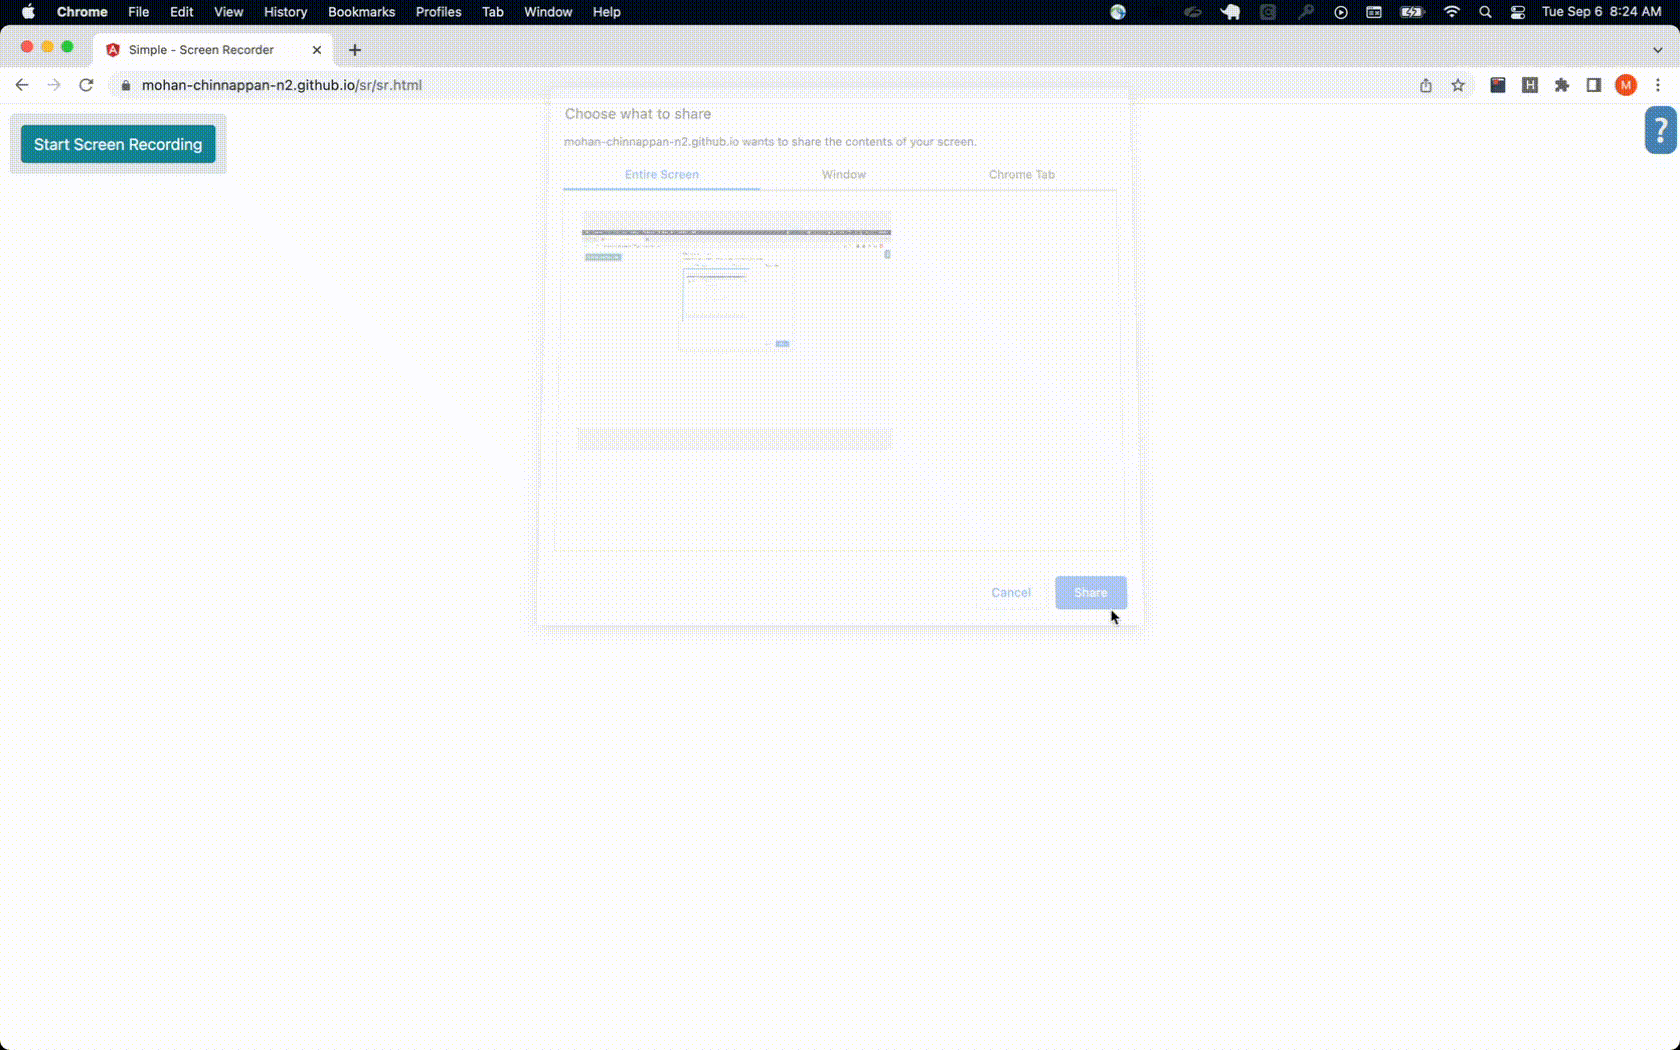The height and width of the screenshot is (1050, 1680).
Task: Open the Wi-Fi status menu
Action: (1452, 12)
